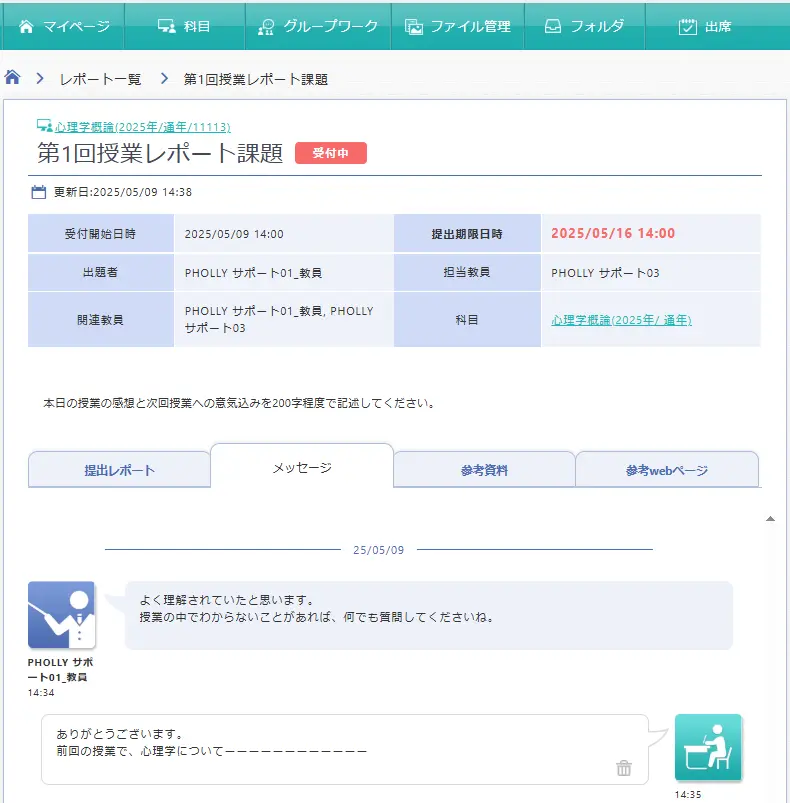Open the フォルダ menu item

click(585, 26)
